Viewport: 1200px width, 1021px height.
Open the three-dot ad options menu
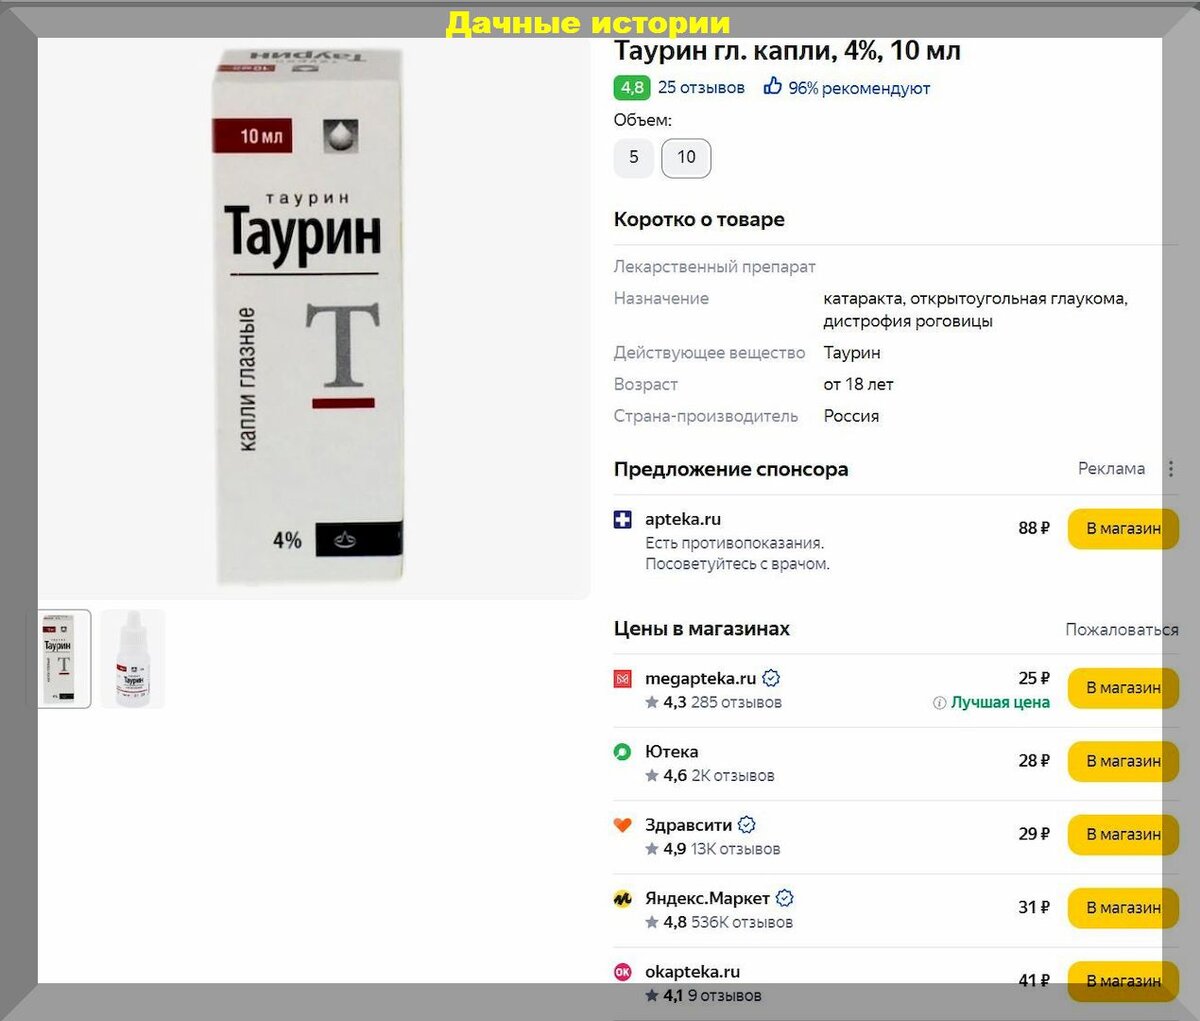point(1170,468)
